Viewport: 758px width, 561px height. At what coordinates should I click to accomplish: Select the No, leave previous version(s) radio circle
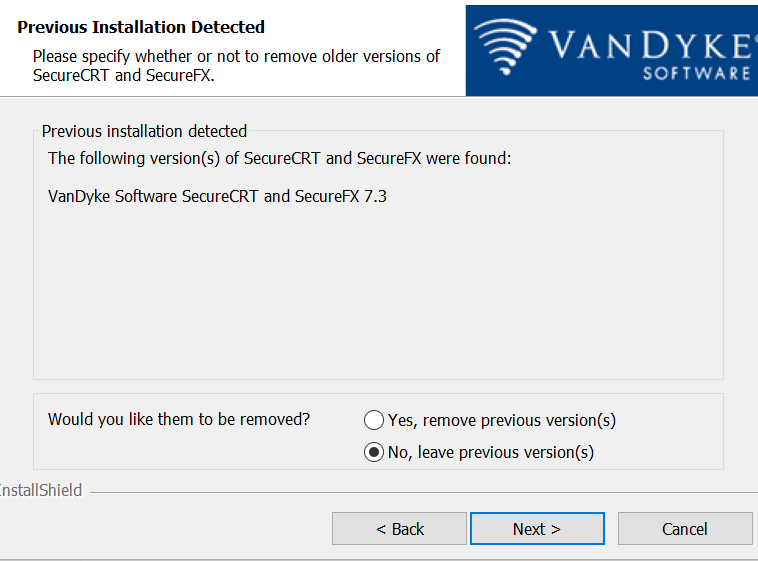tap(374, 452)
